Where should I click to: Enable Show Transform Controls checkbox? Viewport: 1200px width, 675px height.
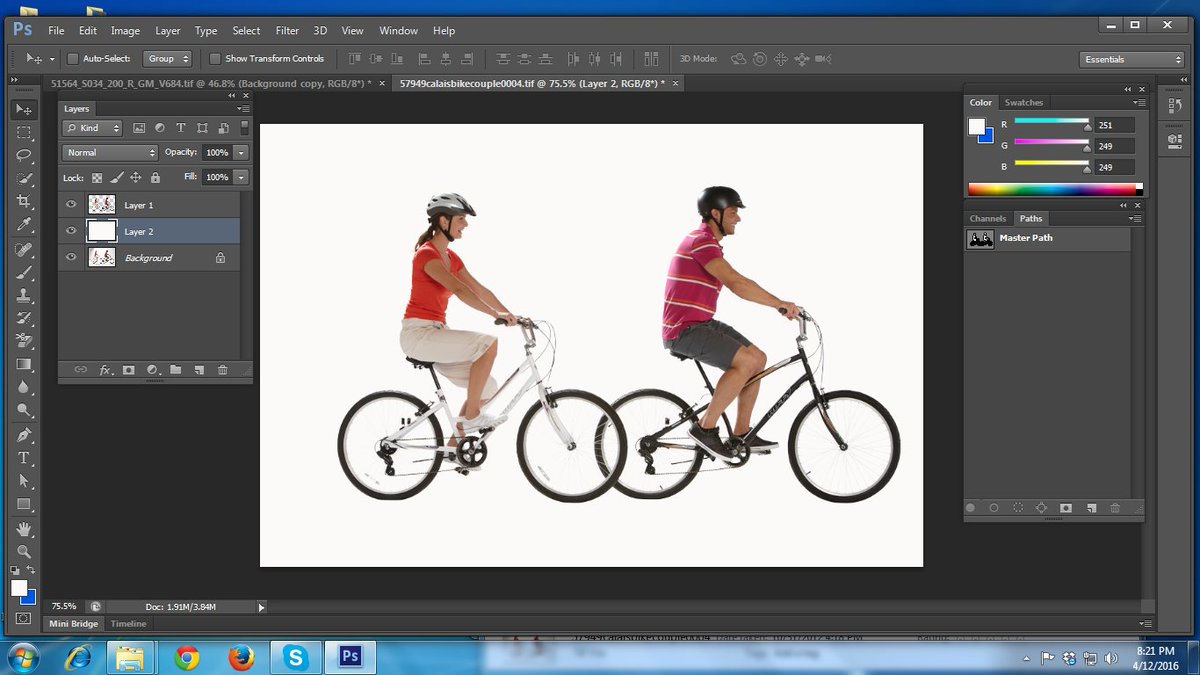[x=215, y=59]
